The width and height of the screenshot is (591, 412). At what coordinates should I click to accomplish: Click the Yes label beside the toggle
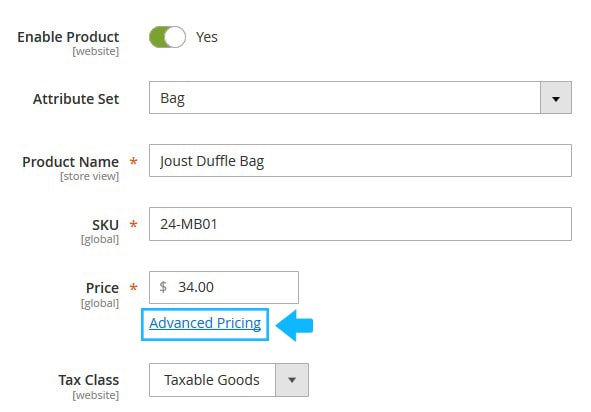coord(207,37)
